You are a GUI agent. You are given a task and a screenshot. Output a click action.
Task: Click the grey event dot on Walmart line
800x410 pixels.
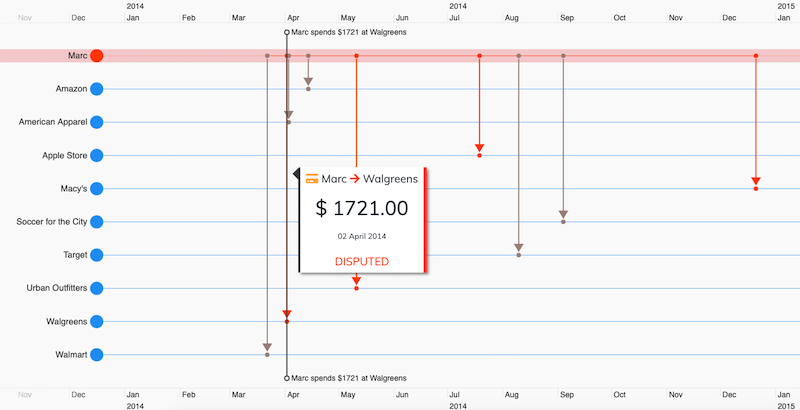pos(267,354)
